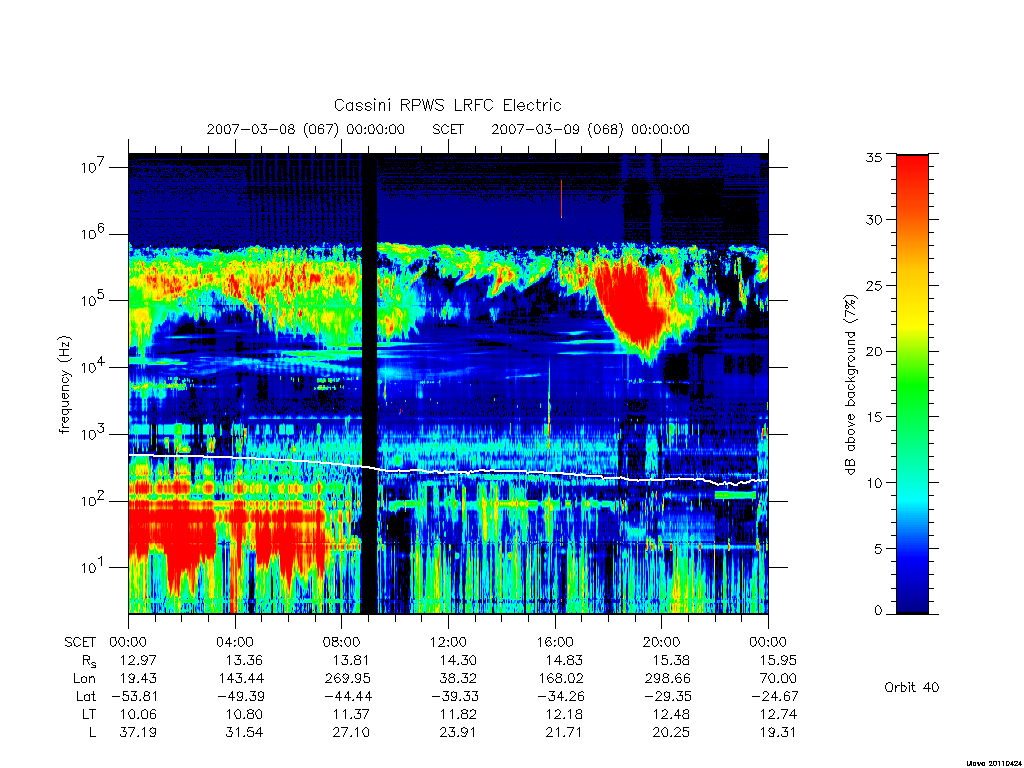Click the Rs value '12.97'
This screenshot has height=768, width=1024.
138,660
